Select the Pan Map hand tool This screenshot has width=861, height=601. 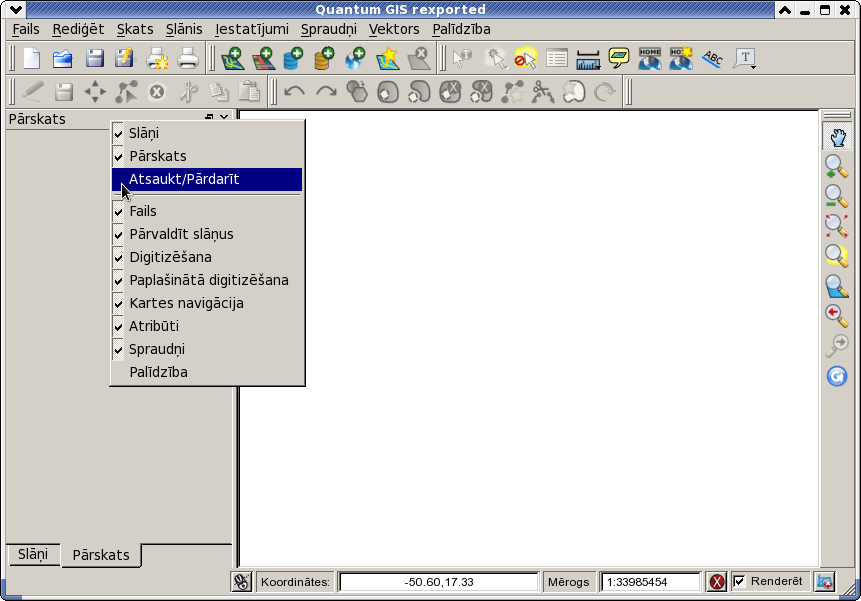(837, 137)
